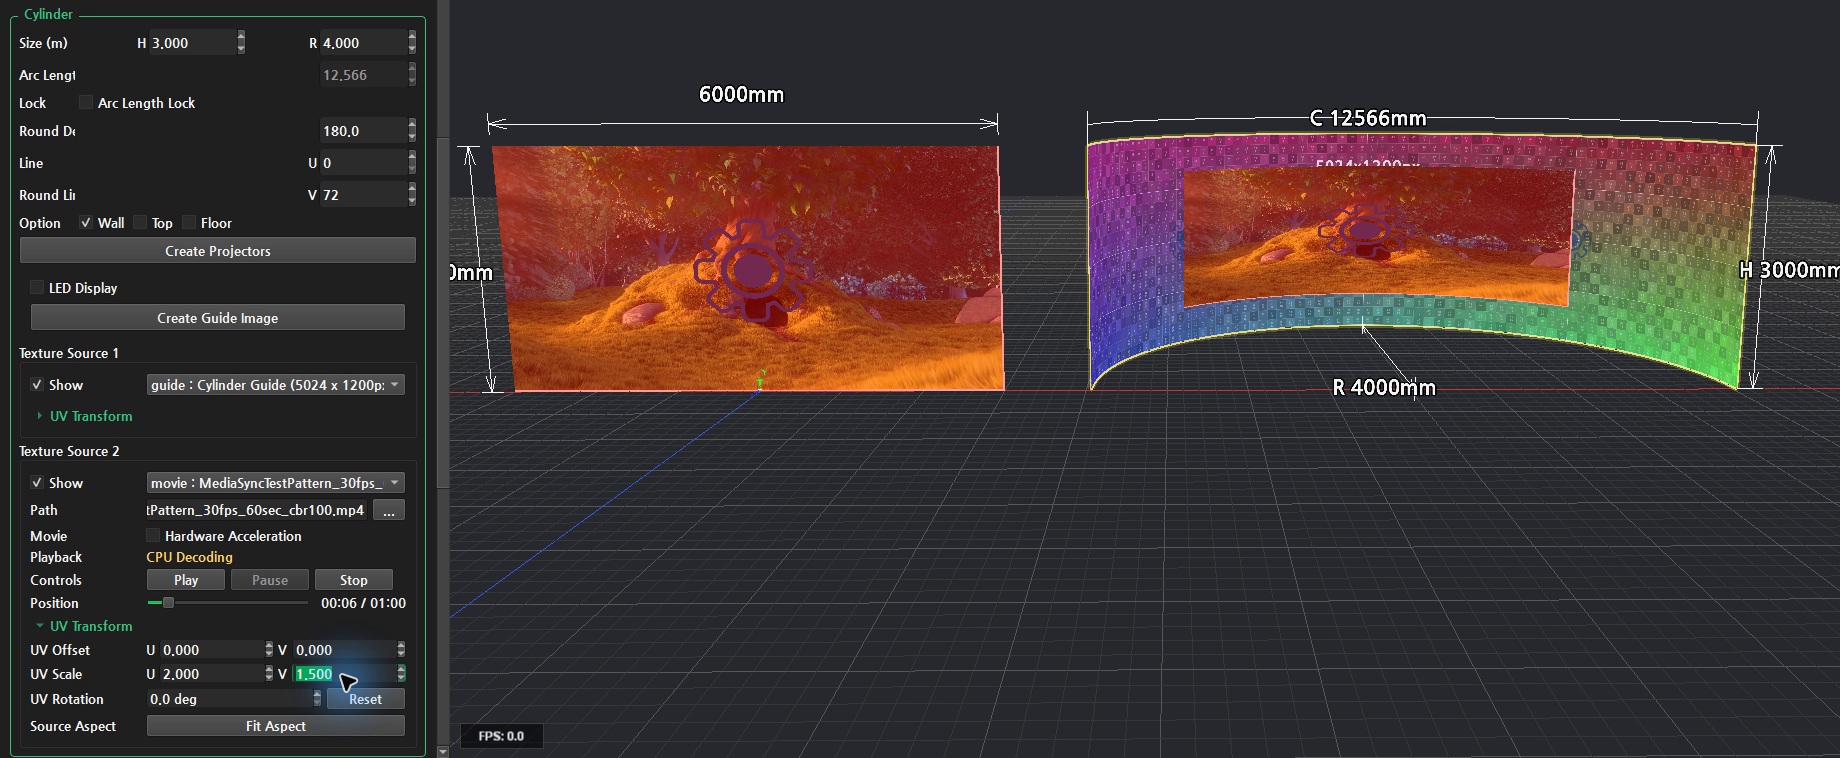
Task: Click the Round Degree 180.0 field
Action: [363, 131]
